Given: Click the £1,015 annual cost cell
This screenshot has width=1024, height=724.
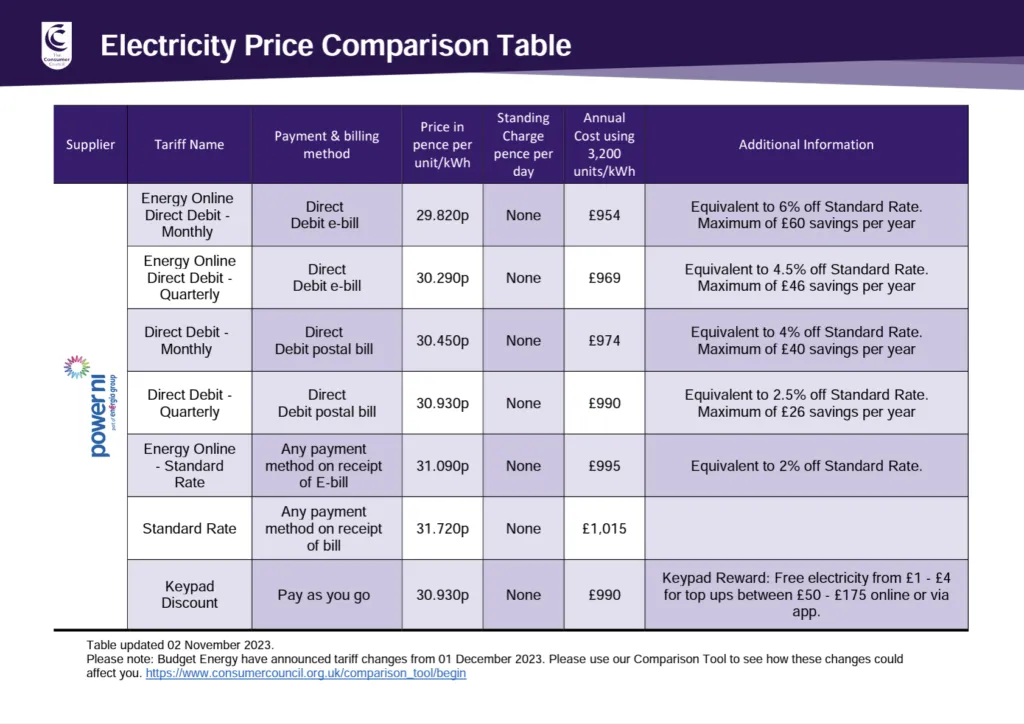Looking at the screenshot, I should coord(605,528).
